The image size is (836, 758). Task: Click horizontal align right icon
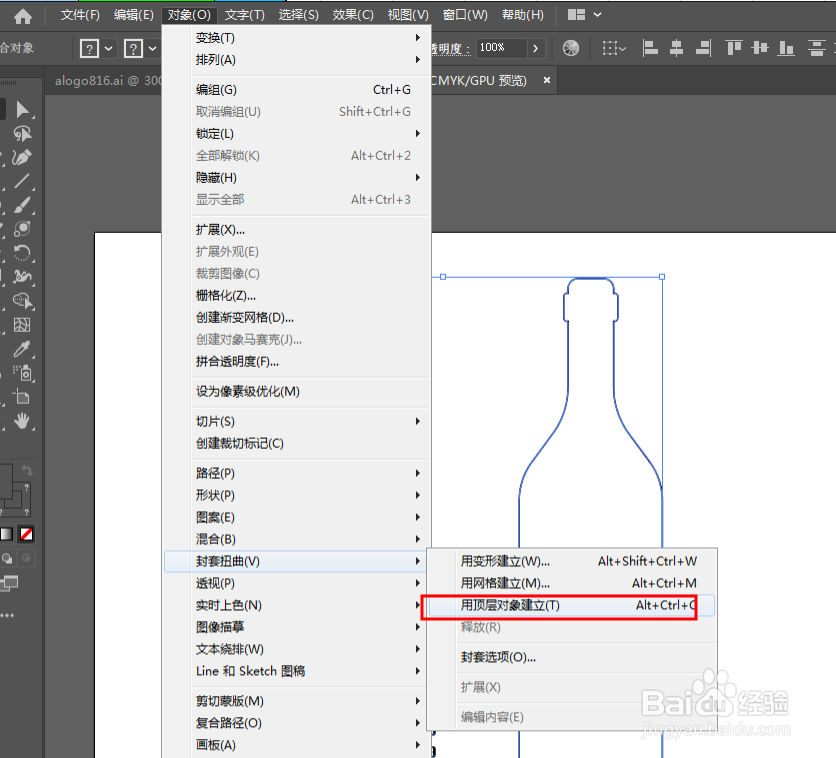[703, 49]
